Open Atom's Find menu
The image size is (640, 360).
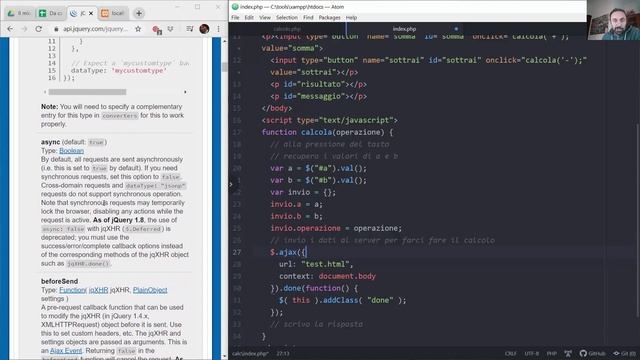pos(308,18)
